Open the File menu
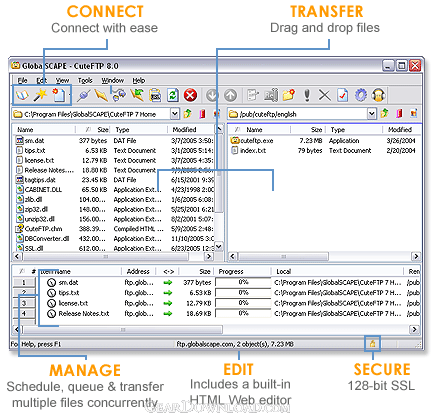Image resolution: width=437 pixels, height=416 pixels. [22, 80]
